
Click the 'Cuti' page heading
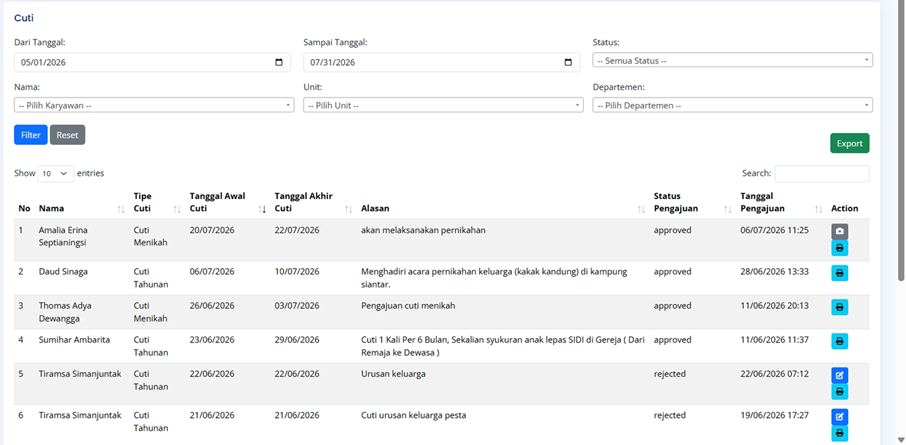pyautogui.click(x=24, y=18)
